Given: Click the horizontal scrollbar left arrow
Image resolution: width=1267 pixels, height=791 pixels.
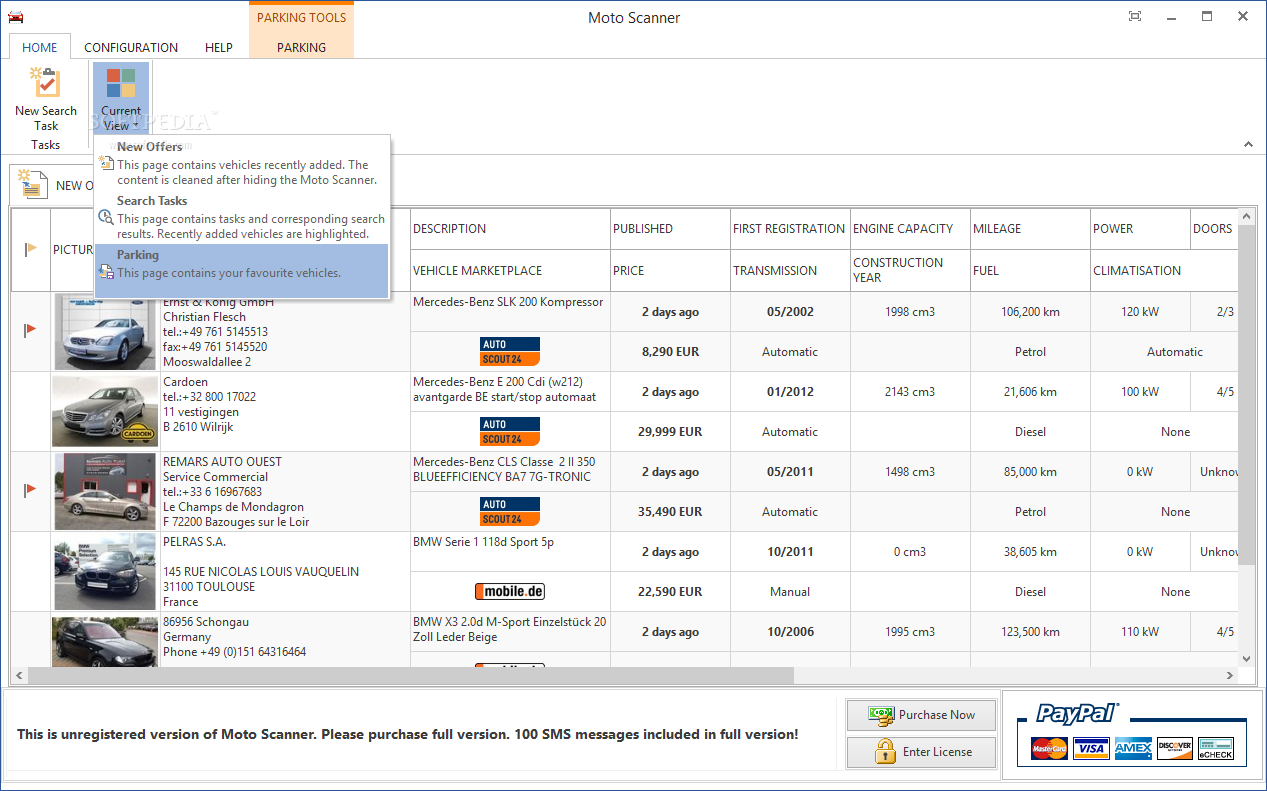Looking at the screenshot, I should coord(20,676).
